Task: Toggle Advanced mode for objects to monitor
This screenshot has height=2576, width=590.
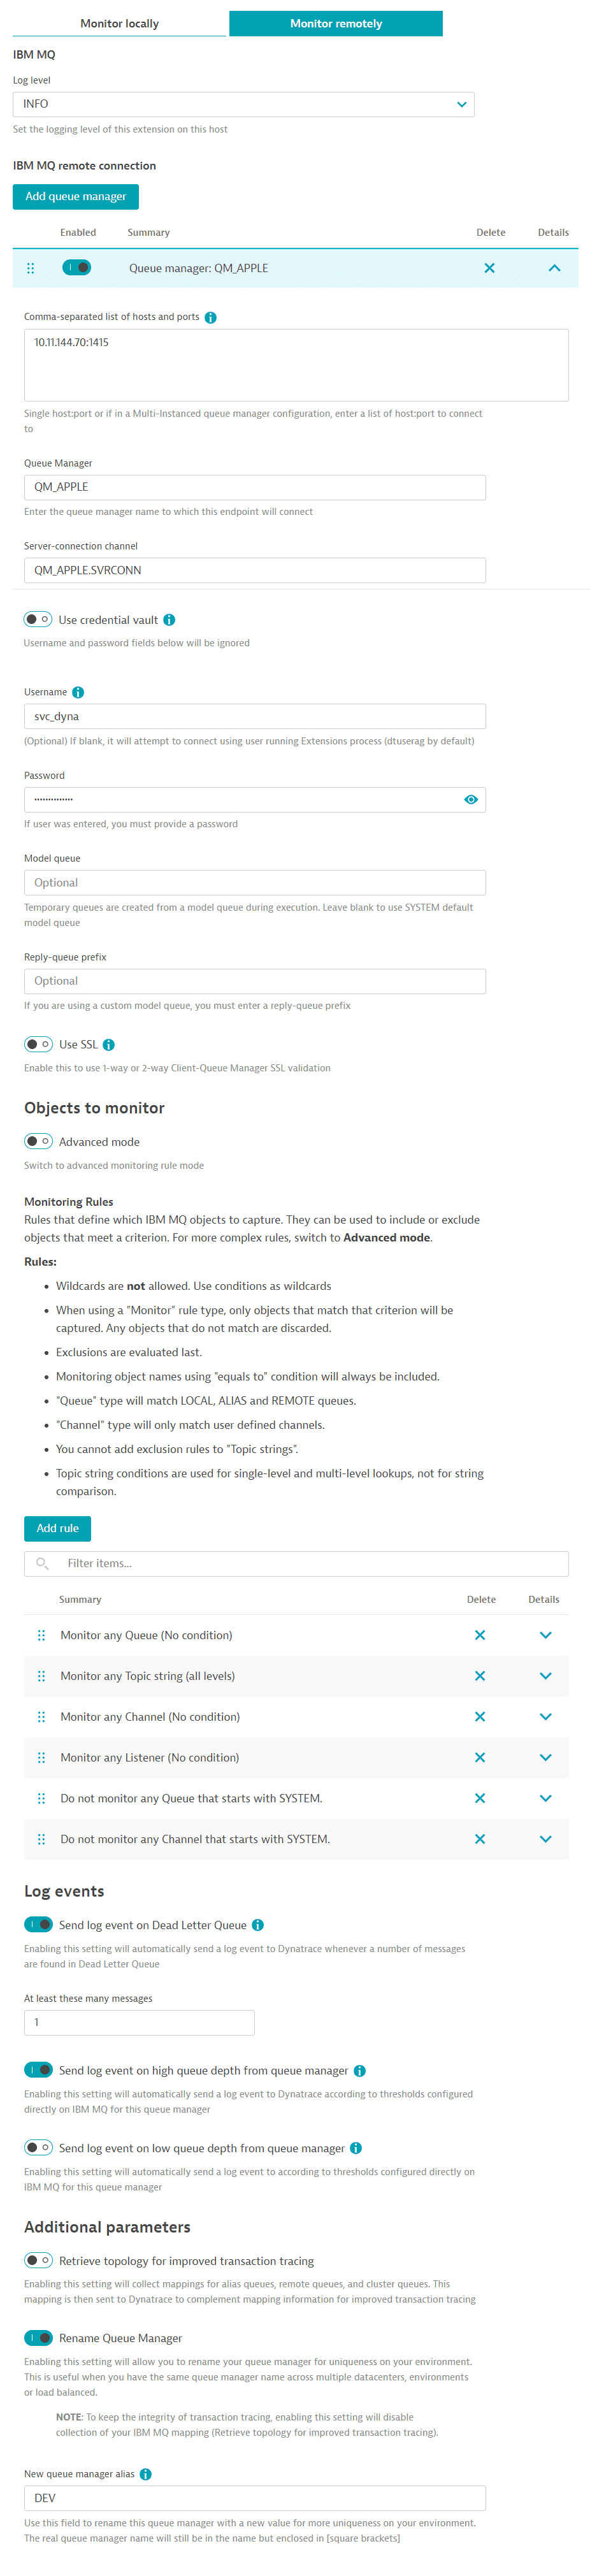Action: click(x=38, y=1140)
